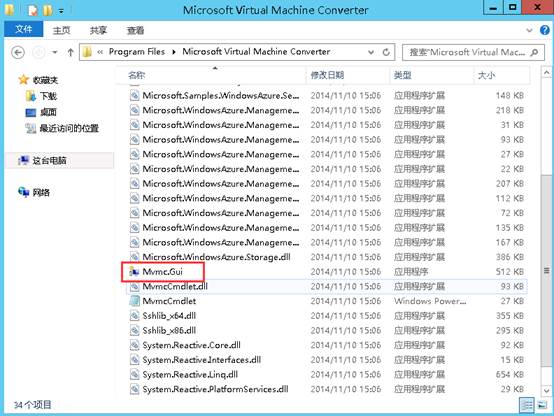Open 最近访问的位置 in sidebar
Screen dimensions: 554x416
pos(69,128)
